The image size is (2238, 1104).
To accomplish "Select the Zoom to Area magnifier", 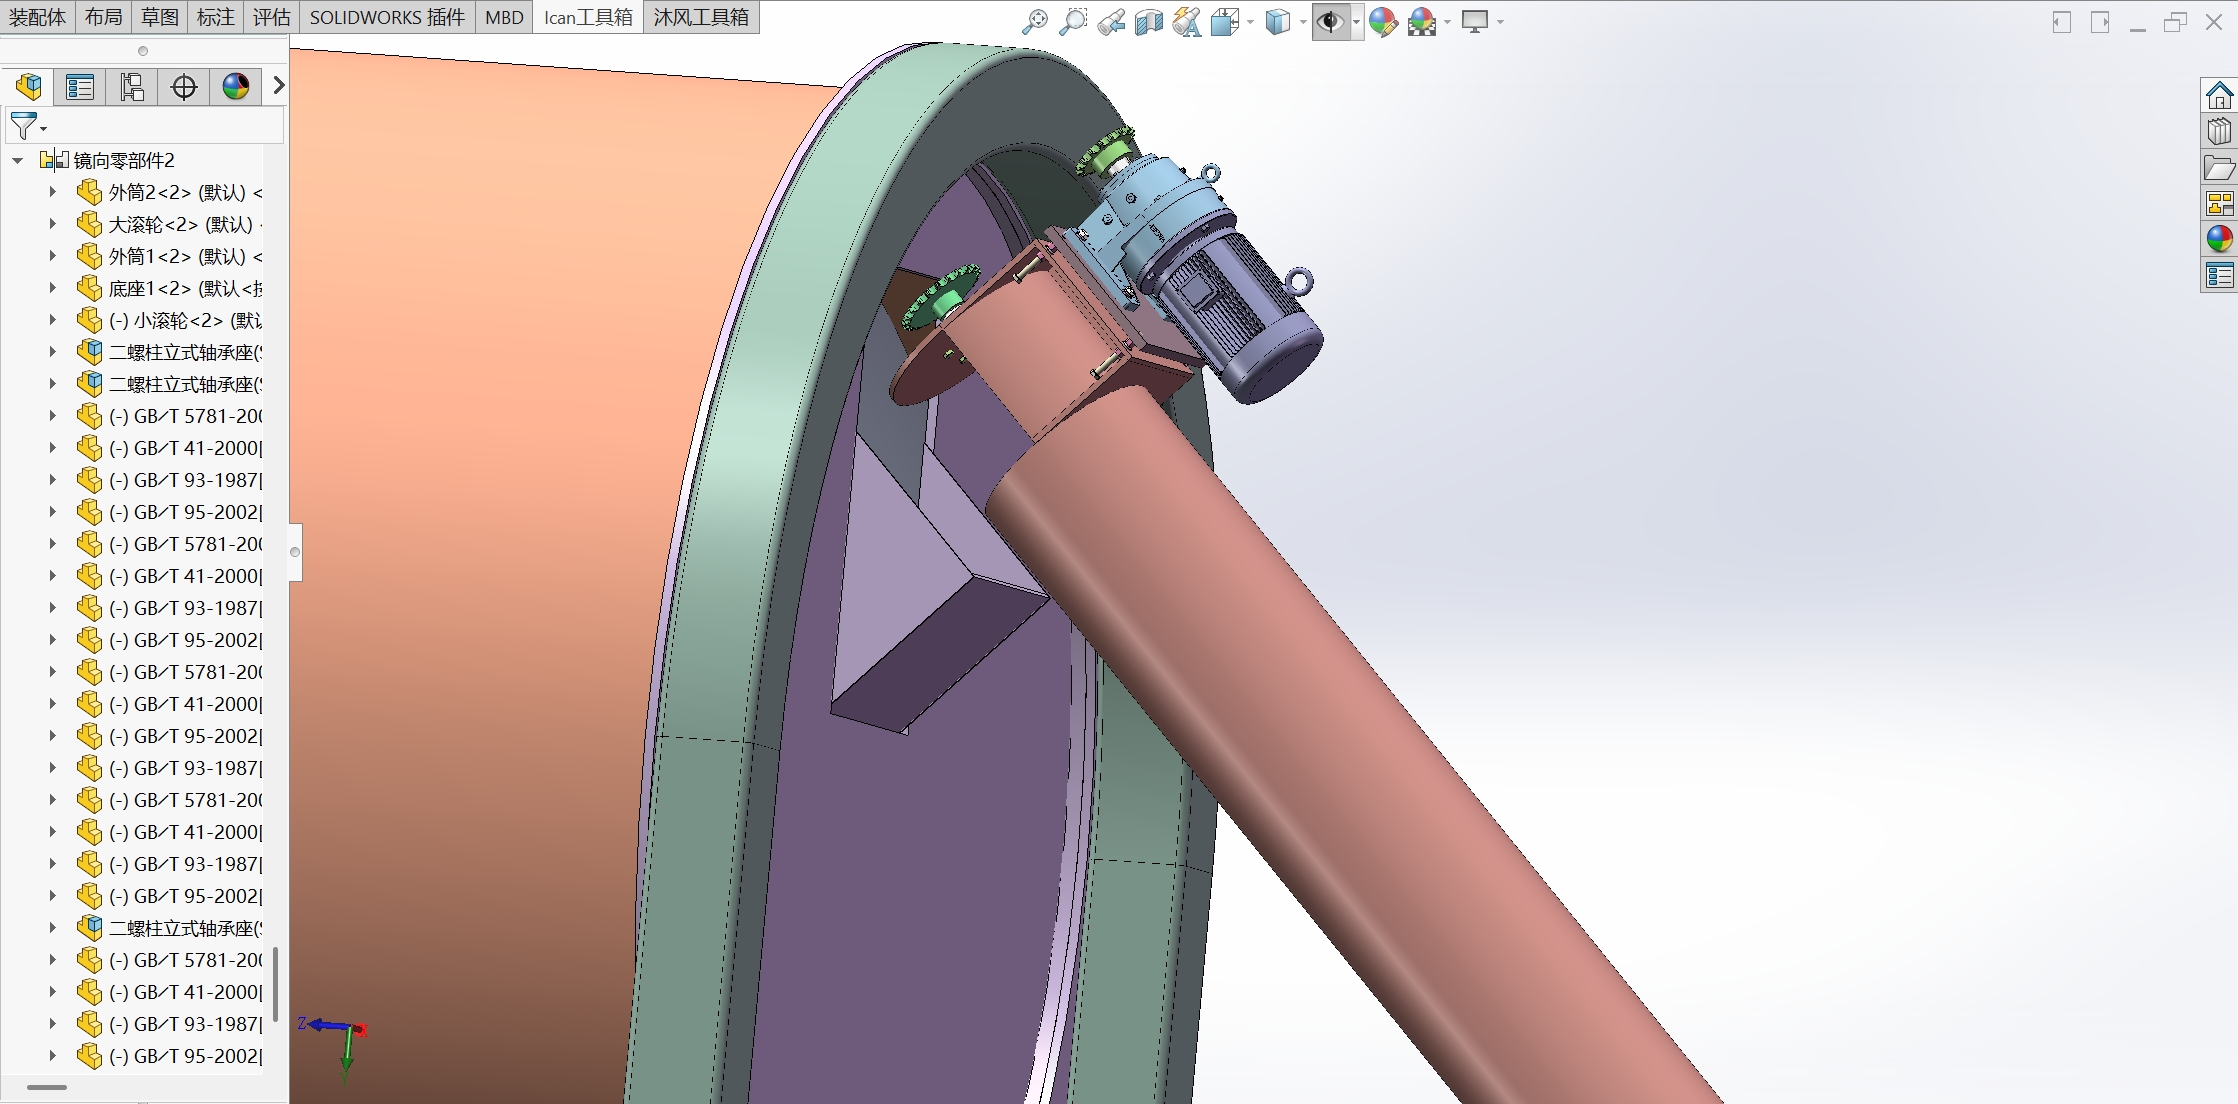I will 1072,21.
